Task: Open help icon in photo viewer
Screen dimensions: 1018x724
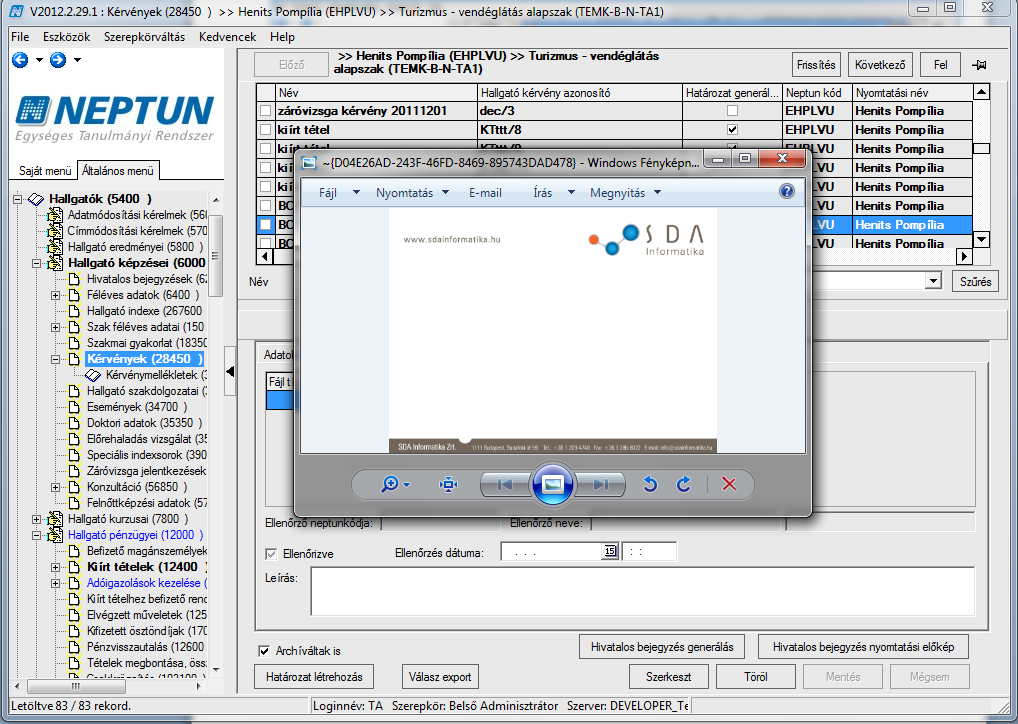Action: tap(786, 192)
